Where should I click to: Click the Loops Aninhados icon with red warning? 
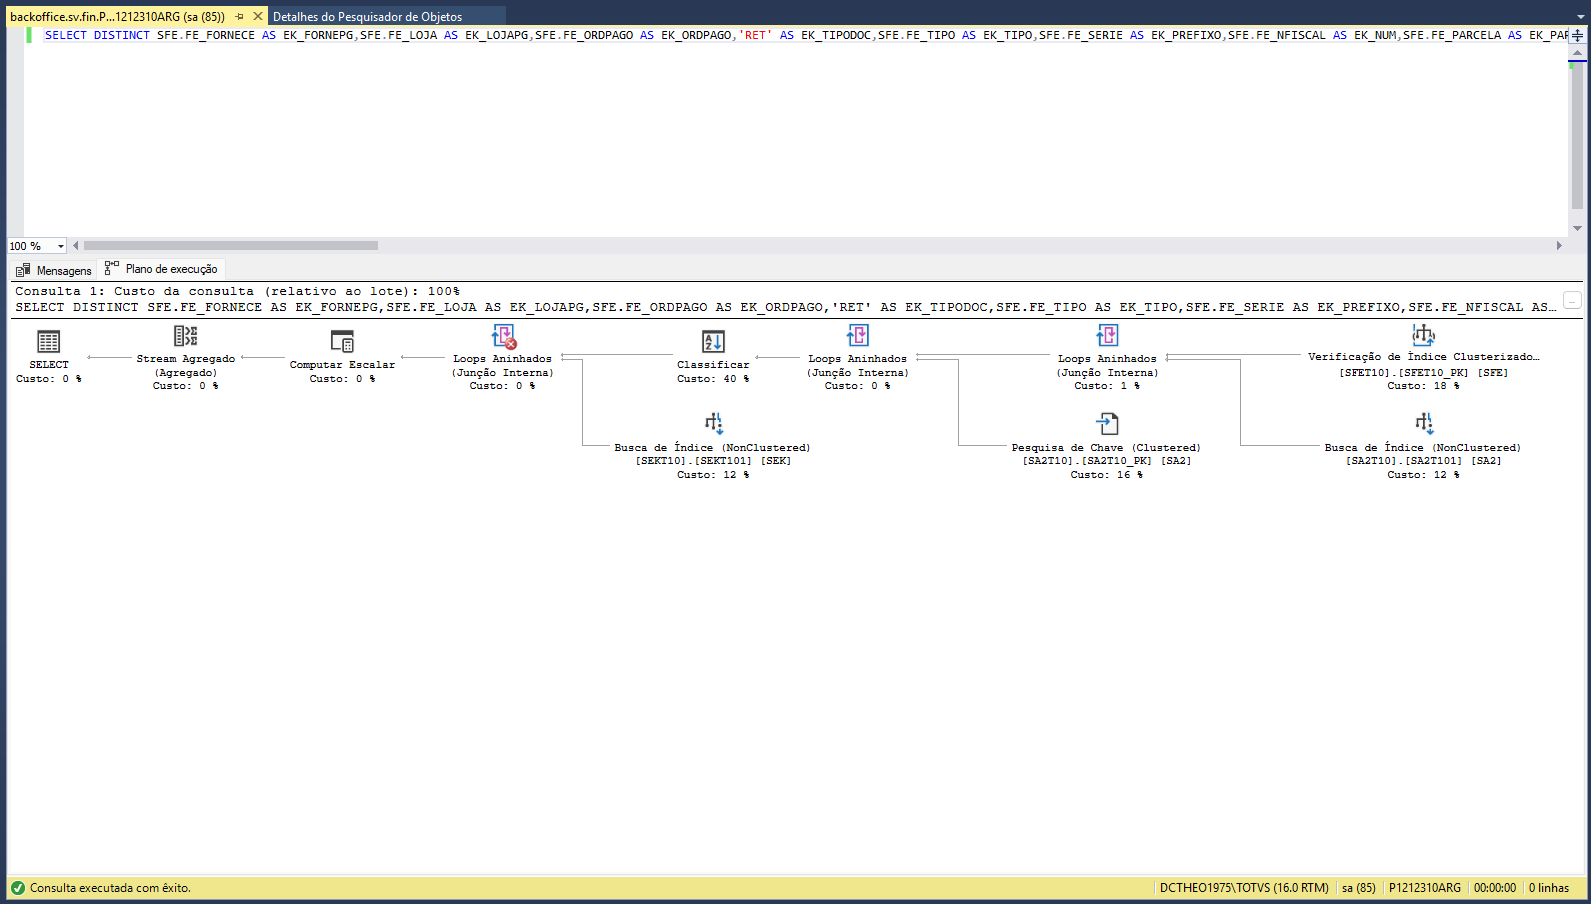click(x=503, y=336)
